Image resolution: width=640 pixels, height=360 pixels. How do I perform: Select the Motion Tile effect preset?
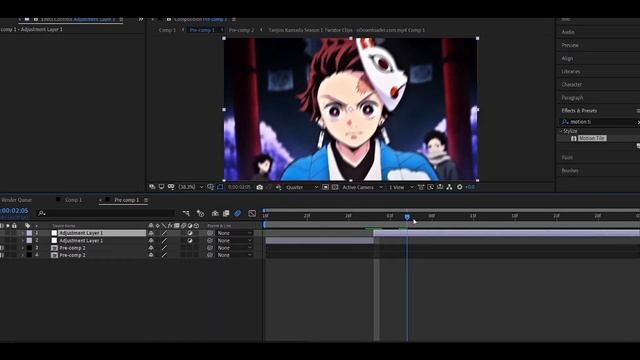click(592, 138)
